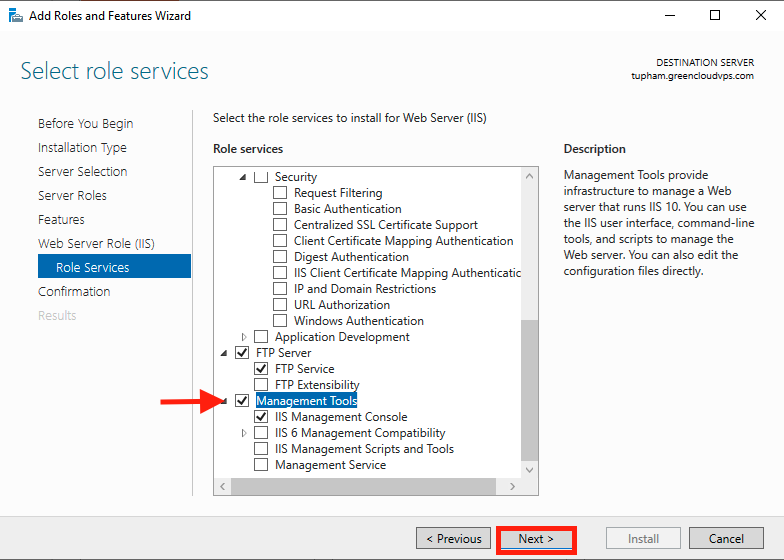Click the Next button
The image size is (784, 560).
click(536, 538)
